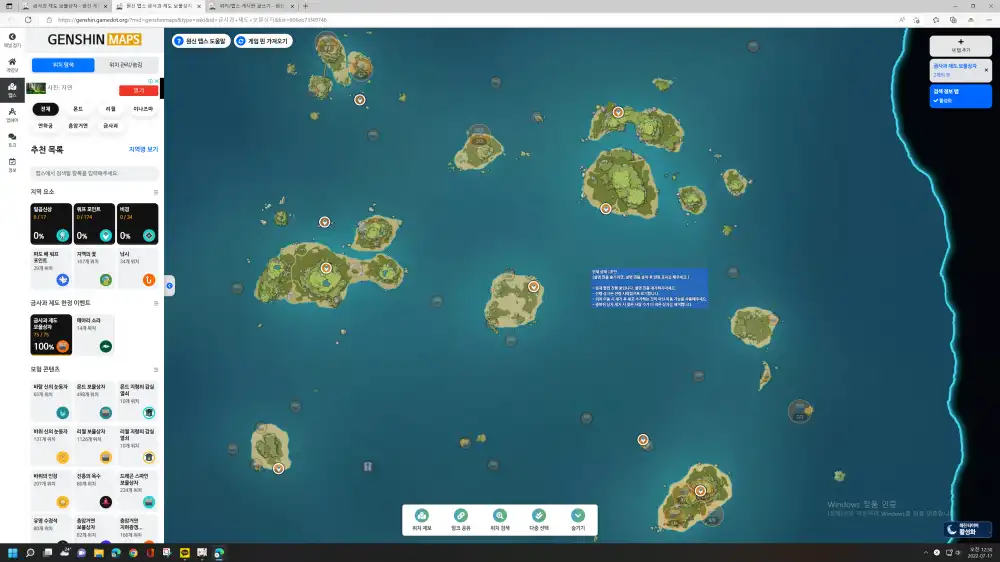Collapse the 모험 콘텐츠 section menu
Image resolution: width=1000 pixels, height=562 pixels.
[155, 369]
